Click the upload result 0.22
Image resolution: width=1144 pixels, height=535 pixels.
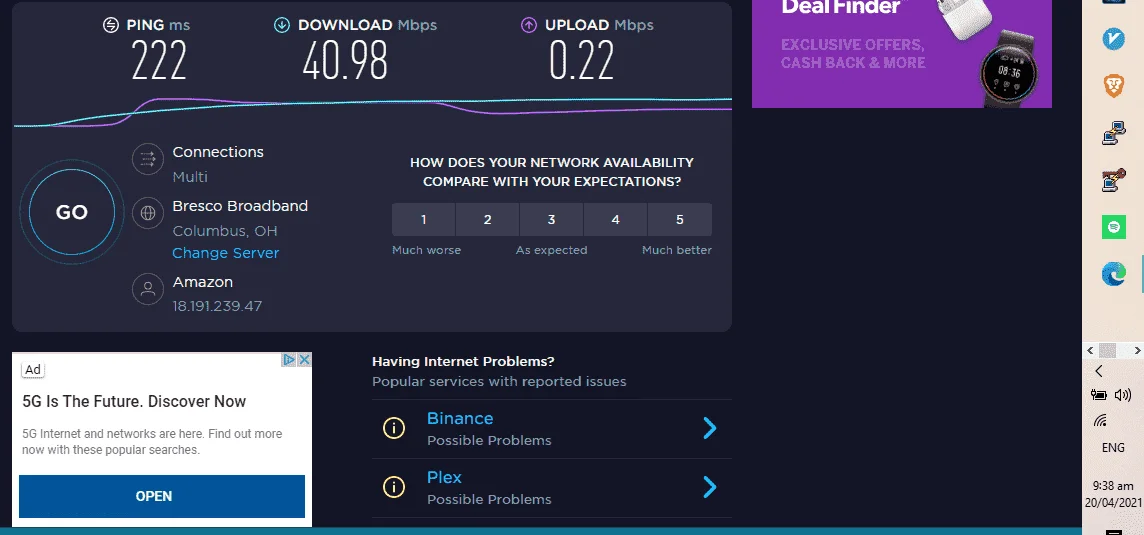point(581,60)
